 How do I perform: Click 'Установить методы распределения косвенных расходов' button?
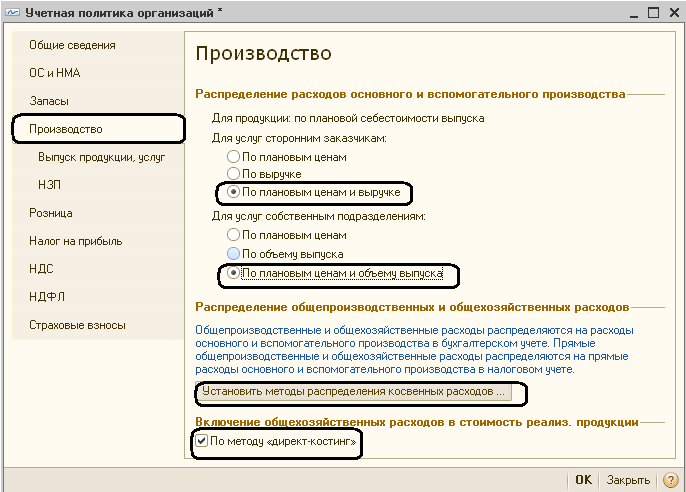click(x=354, y=391)
